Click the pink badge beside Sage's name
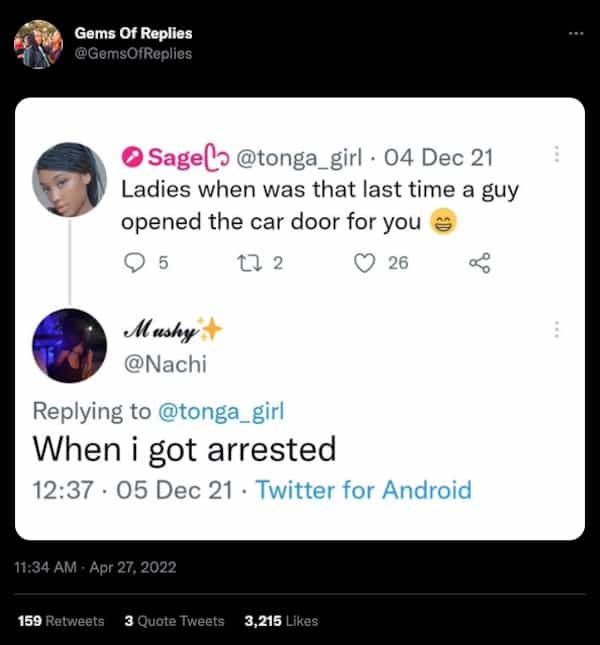Screen dimensions: 600x645 pyautogui.click(x=133, y=158)
